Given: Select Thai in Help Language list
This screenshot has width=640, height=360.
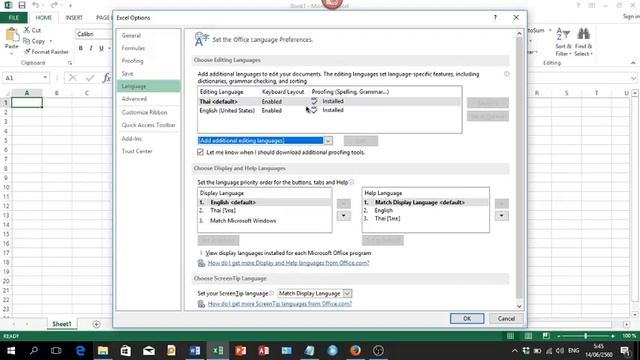Looking at the screenshot, I should [425, 219].
